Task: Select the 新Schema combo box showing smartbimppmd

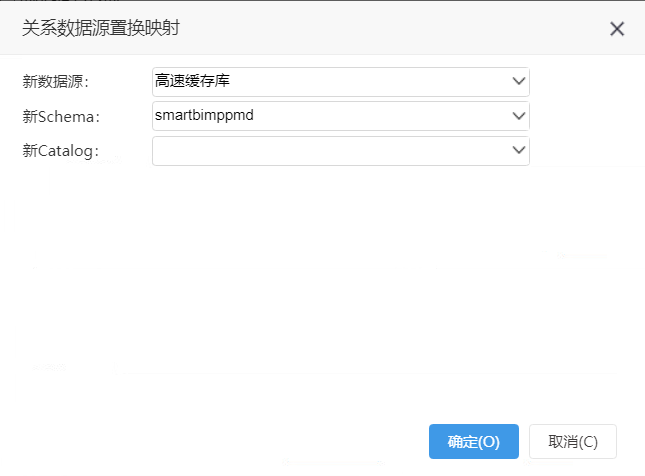Action: (341, 116)
